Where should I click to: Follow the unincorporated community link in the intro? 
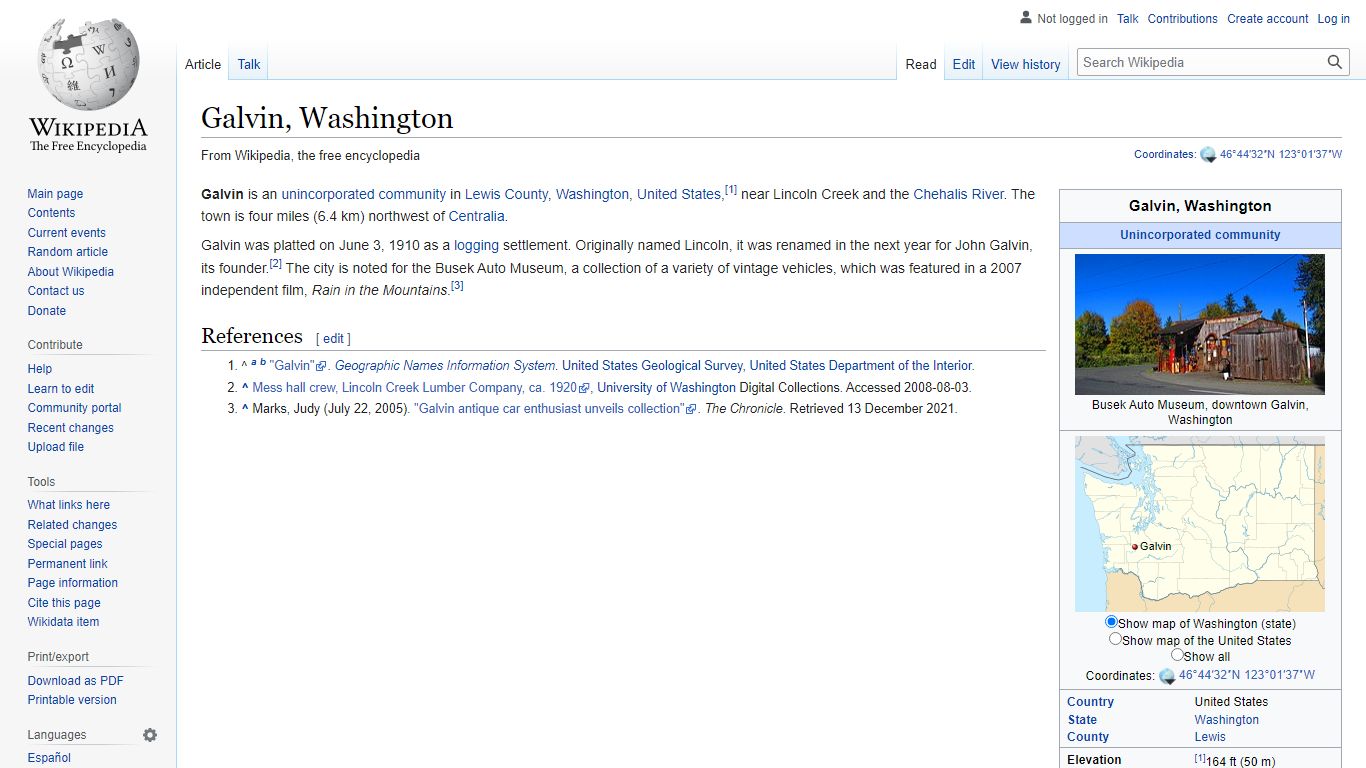(x=363, y=194)
